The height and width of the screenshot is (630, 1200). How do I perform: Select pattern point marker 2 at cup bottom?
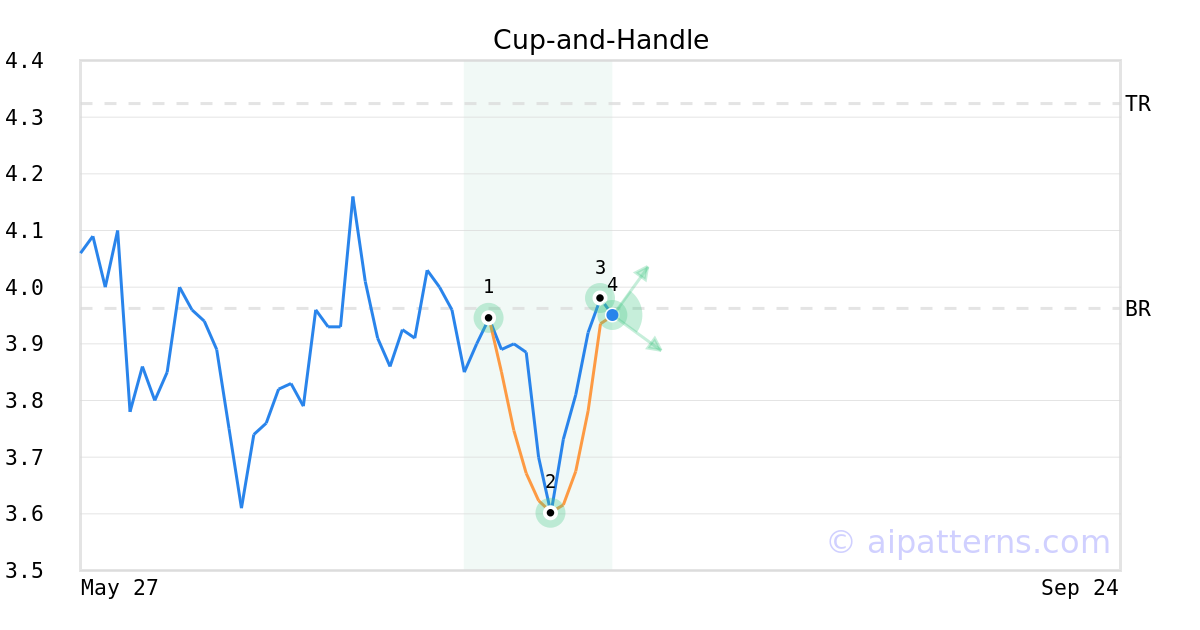[550, 513]
